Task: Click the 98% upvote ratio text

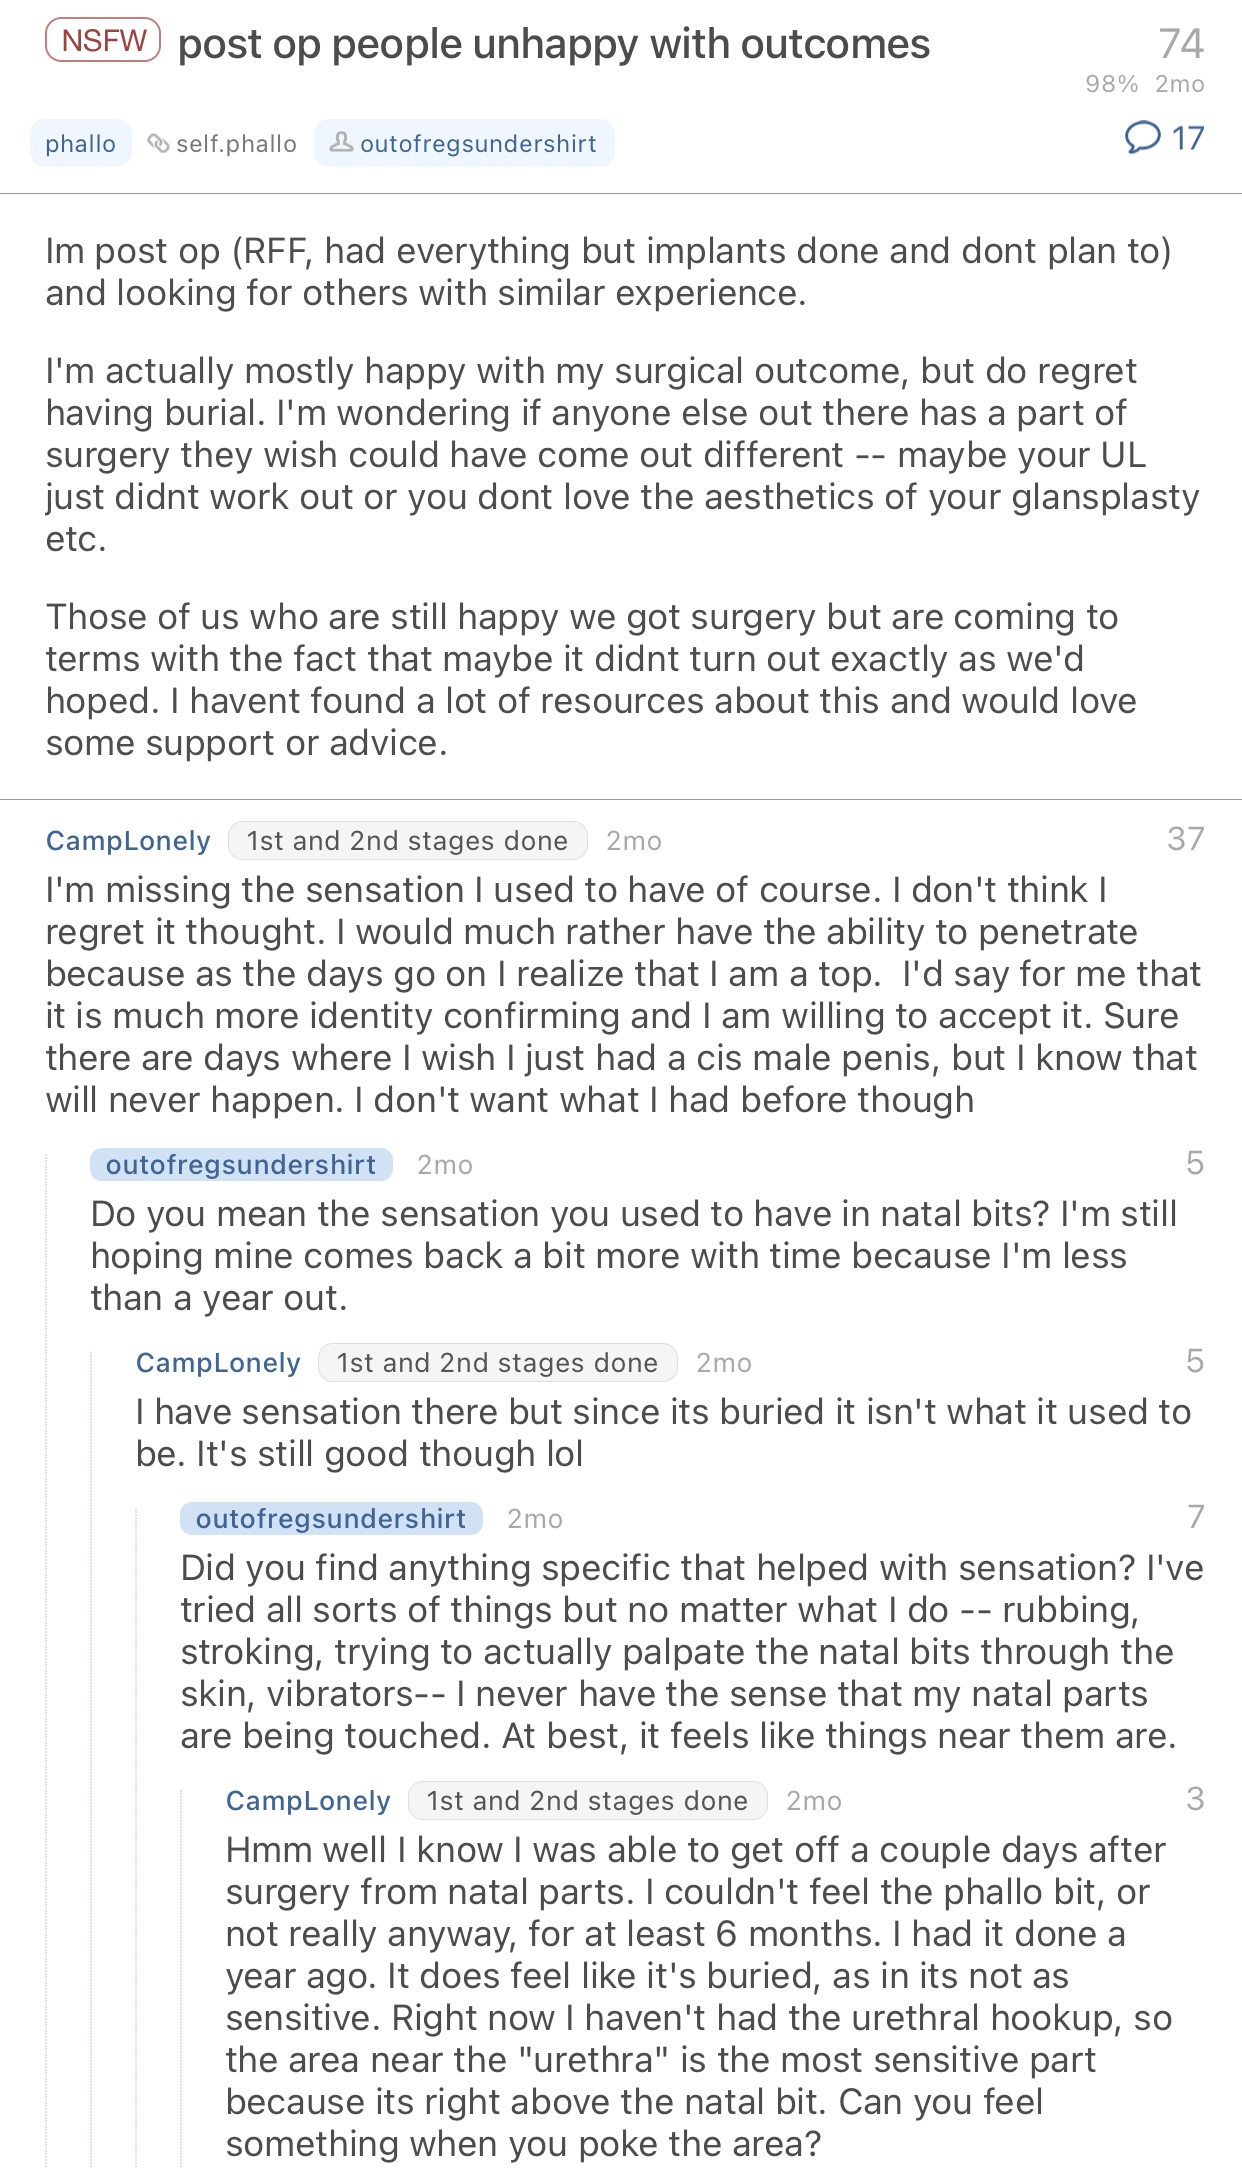Action: click(x=1111, y=84)
